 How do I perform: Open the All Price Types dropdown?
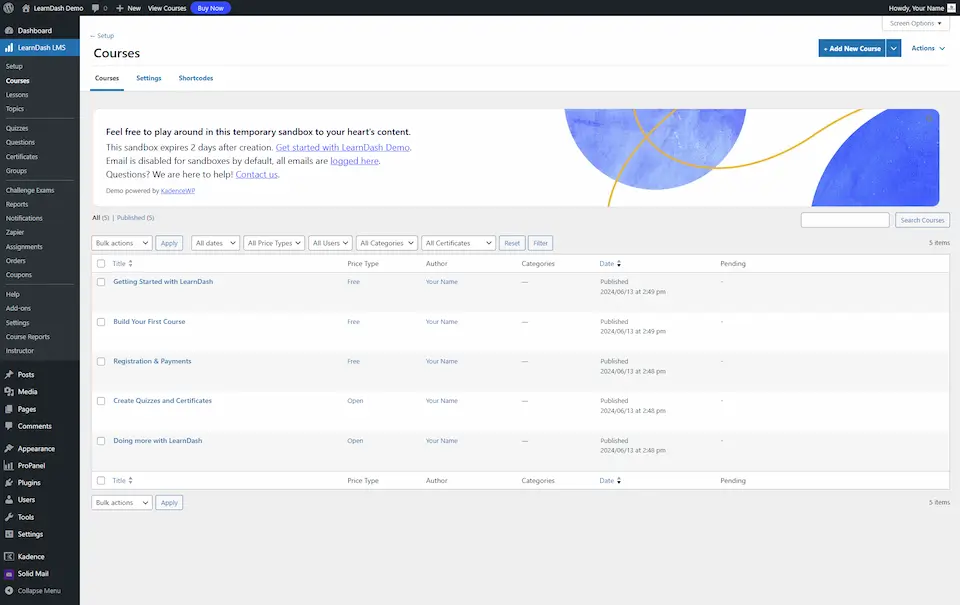click(274, 243)
